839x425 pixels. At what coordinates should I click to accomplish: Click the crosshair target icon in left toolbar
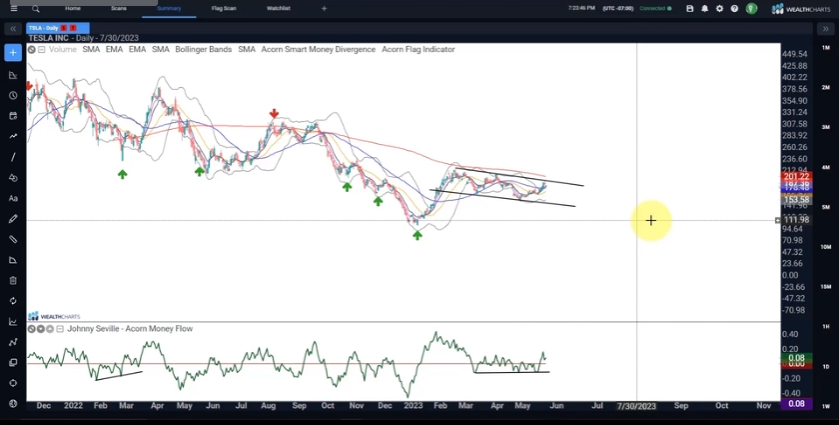[x=13, y=383]
